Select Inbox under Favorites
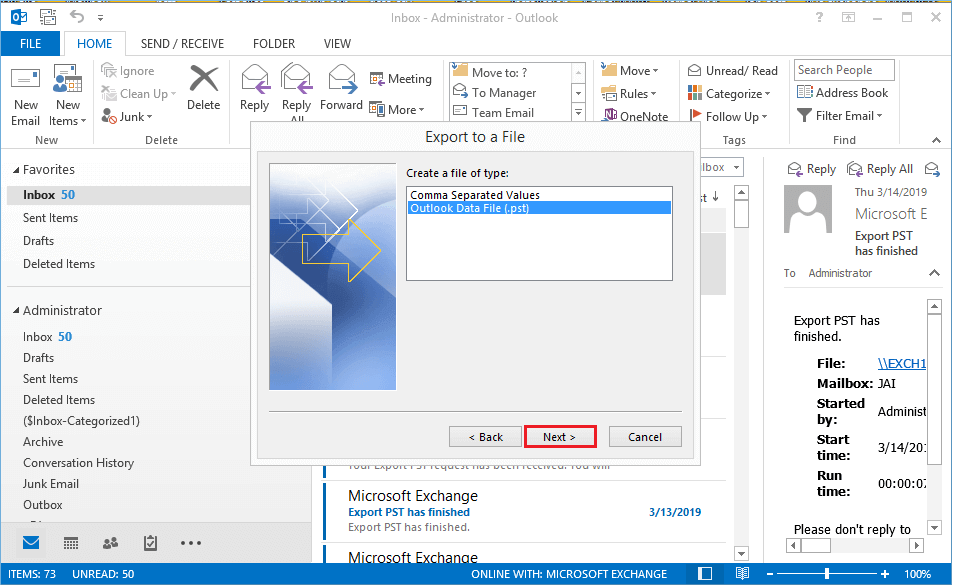The height and width of the screenshot is (587, 955). pos(128,195)
